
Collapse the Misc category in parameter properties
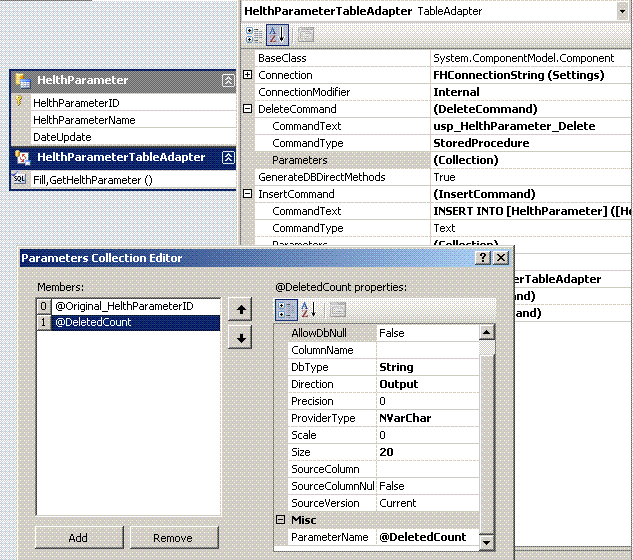click(281, 520)
